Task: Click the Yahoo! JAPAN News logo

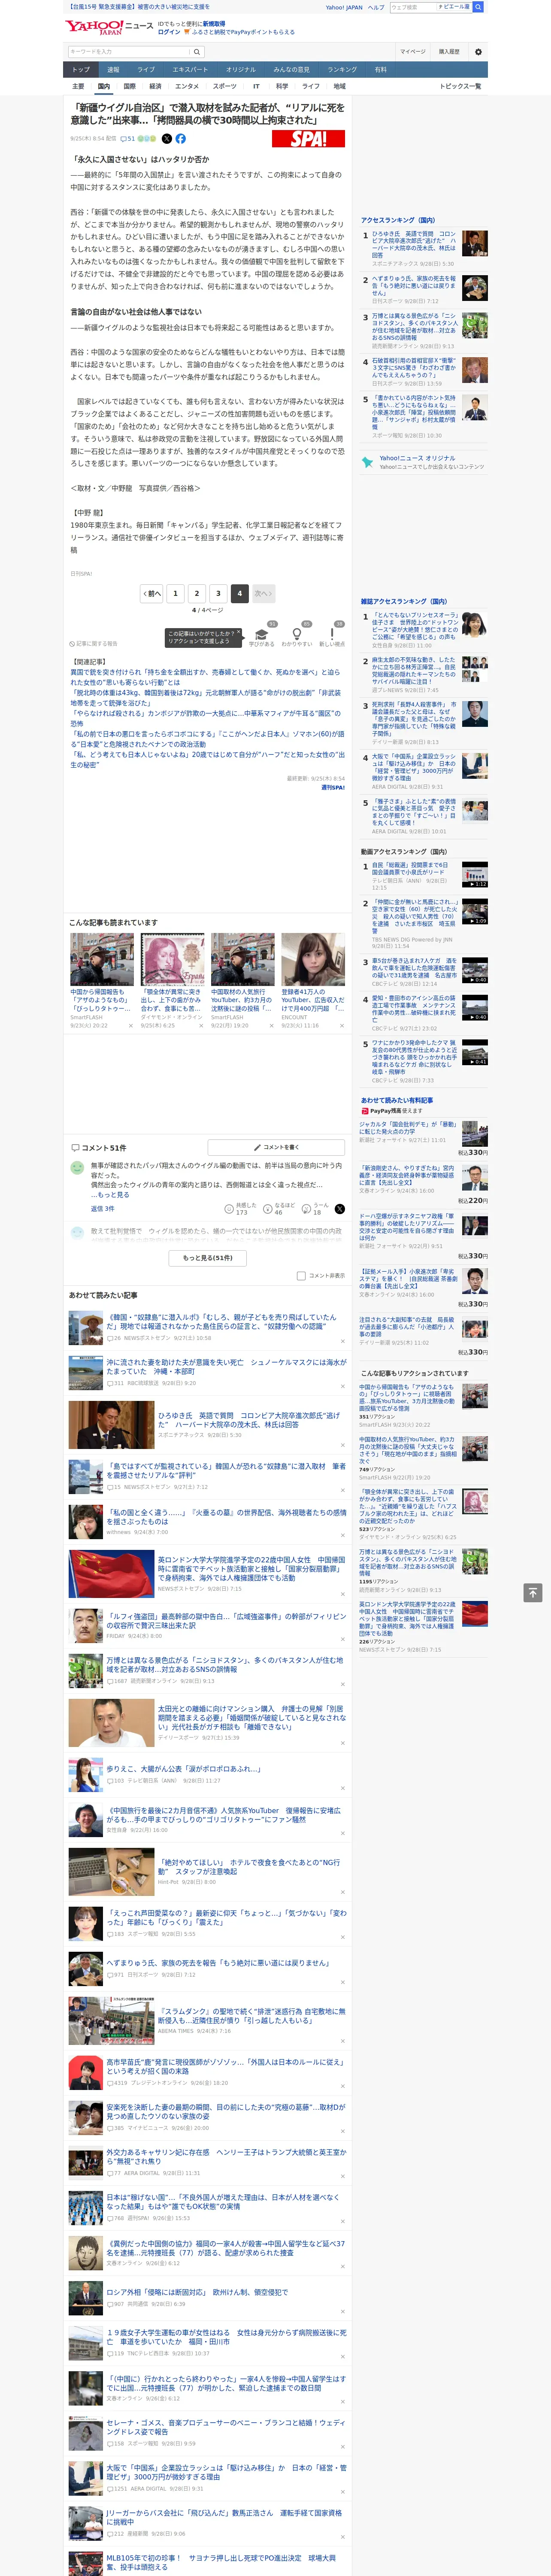Action: point(109,27)
